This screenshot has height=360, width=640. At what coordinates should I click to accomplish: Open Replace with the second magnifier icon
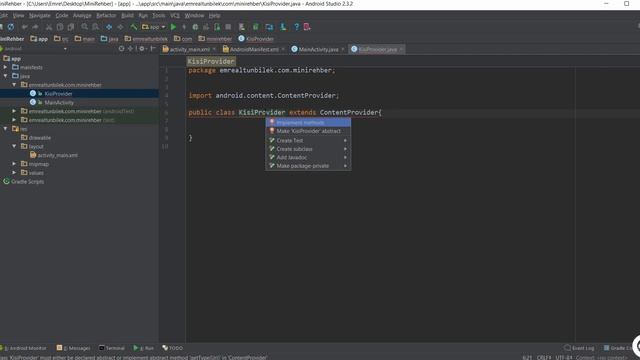point(95,27)
